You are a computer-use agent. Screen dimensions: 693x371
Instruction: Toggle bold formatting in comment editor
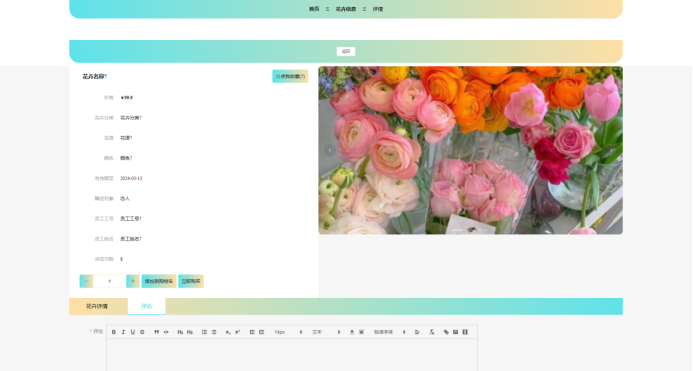(x=114, y=332)
